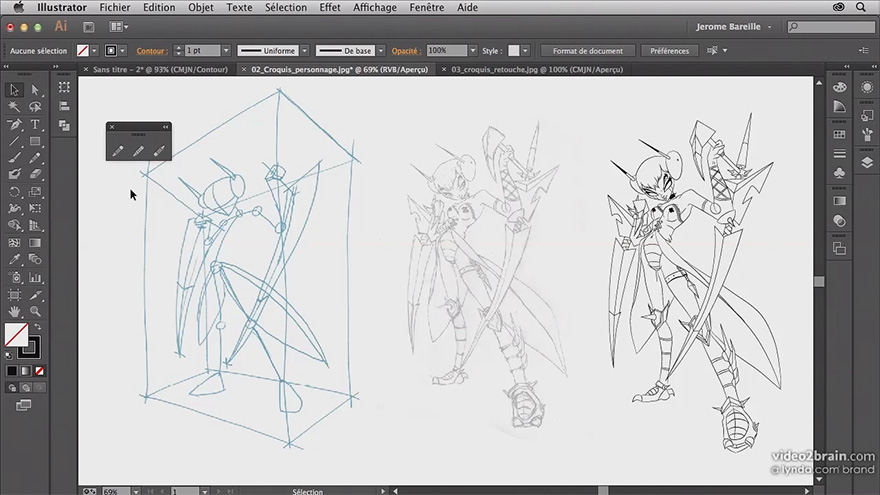Pick the Pencil tool in floating panel
Viewport: 880px width, 495px height.
[x=118, y=151]
